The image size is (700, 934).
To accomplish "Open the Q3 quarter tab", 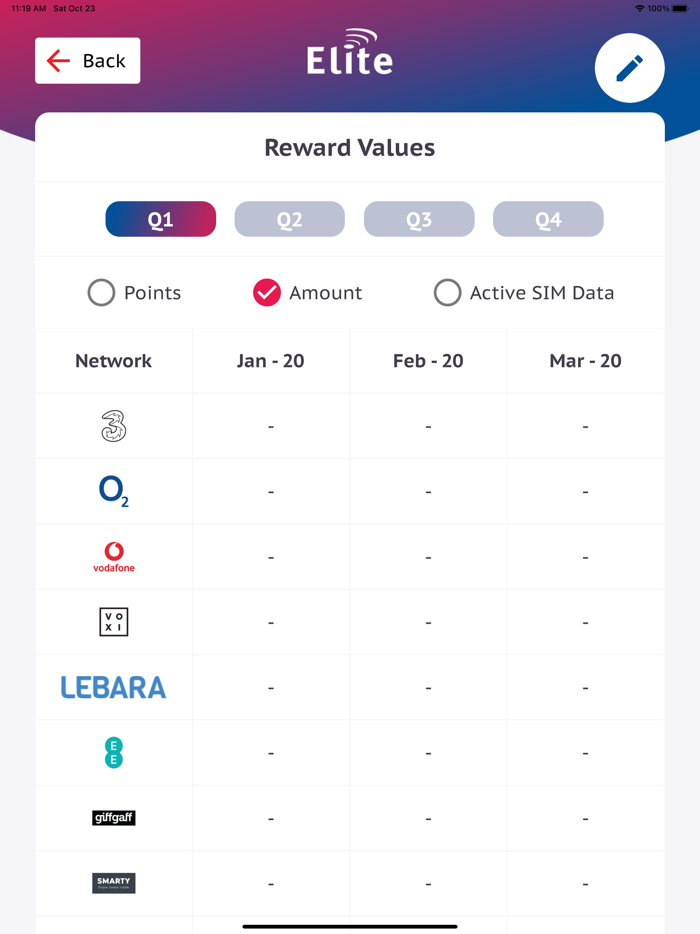I will (418, 218).
